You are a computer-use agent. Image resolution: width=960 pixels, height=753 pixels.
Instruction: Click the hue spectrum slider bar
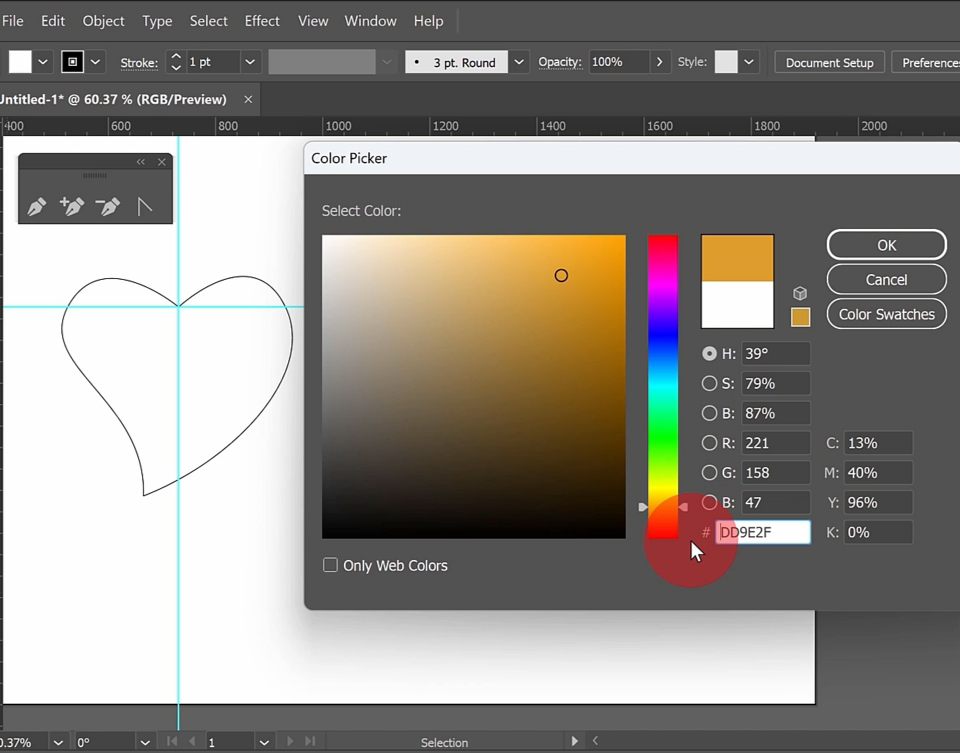pos(663,386)
